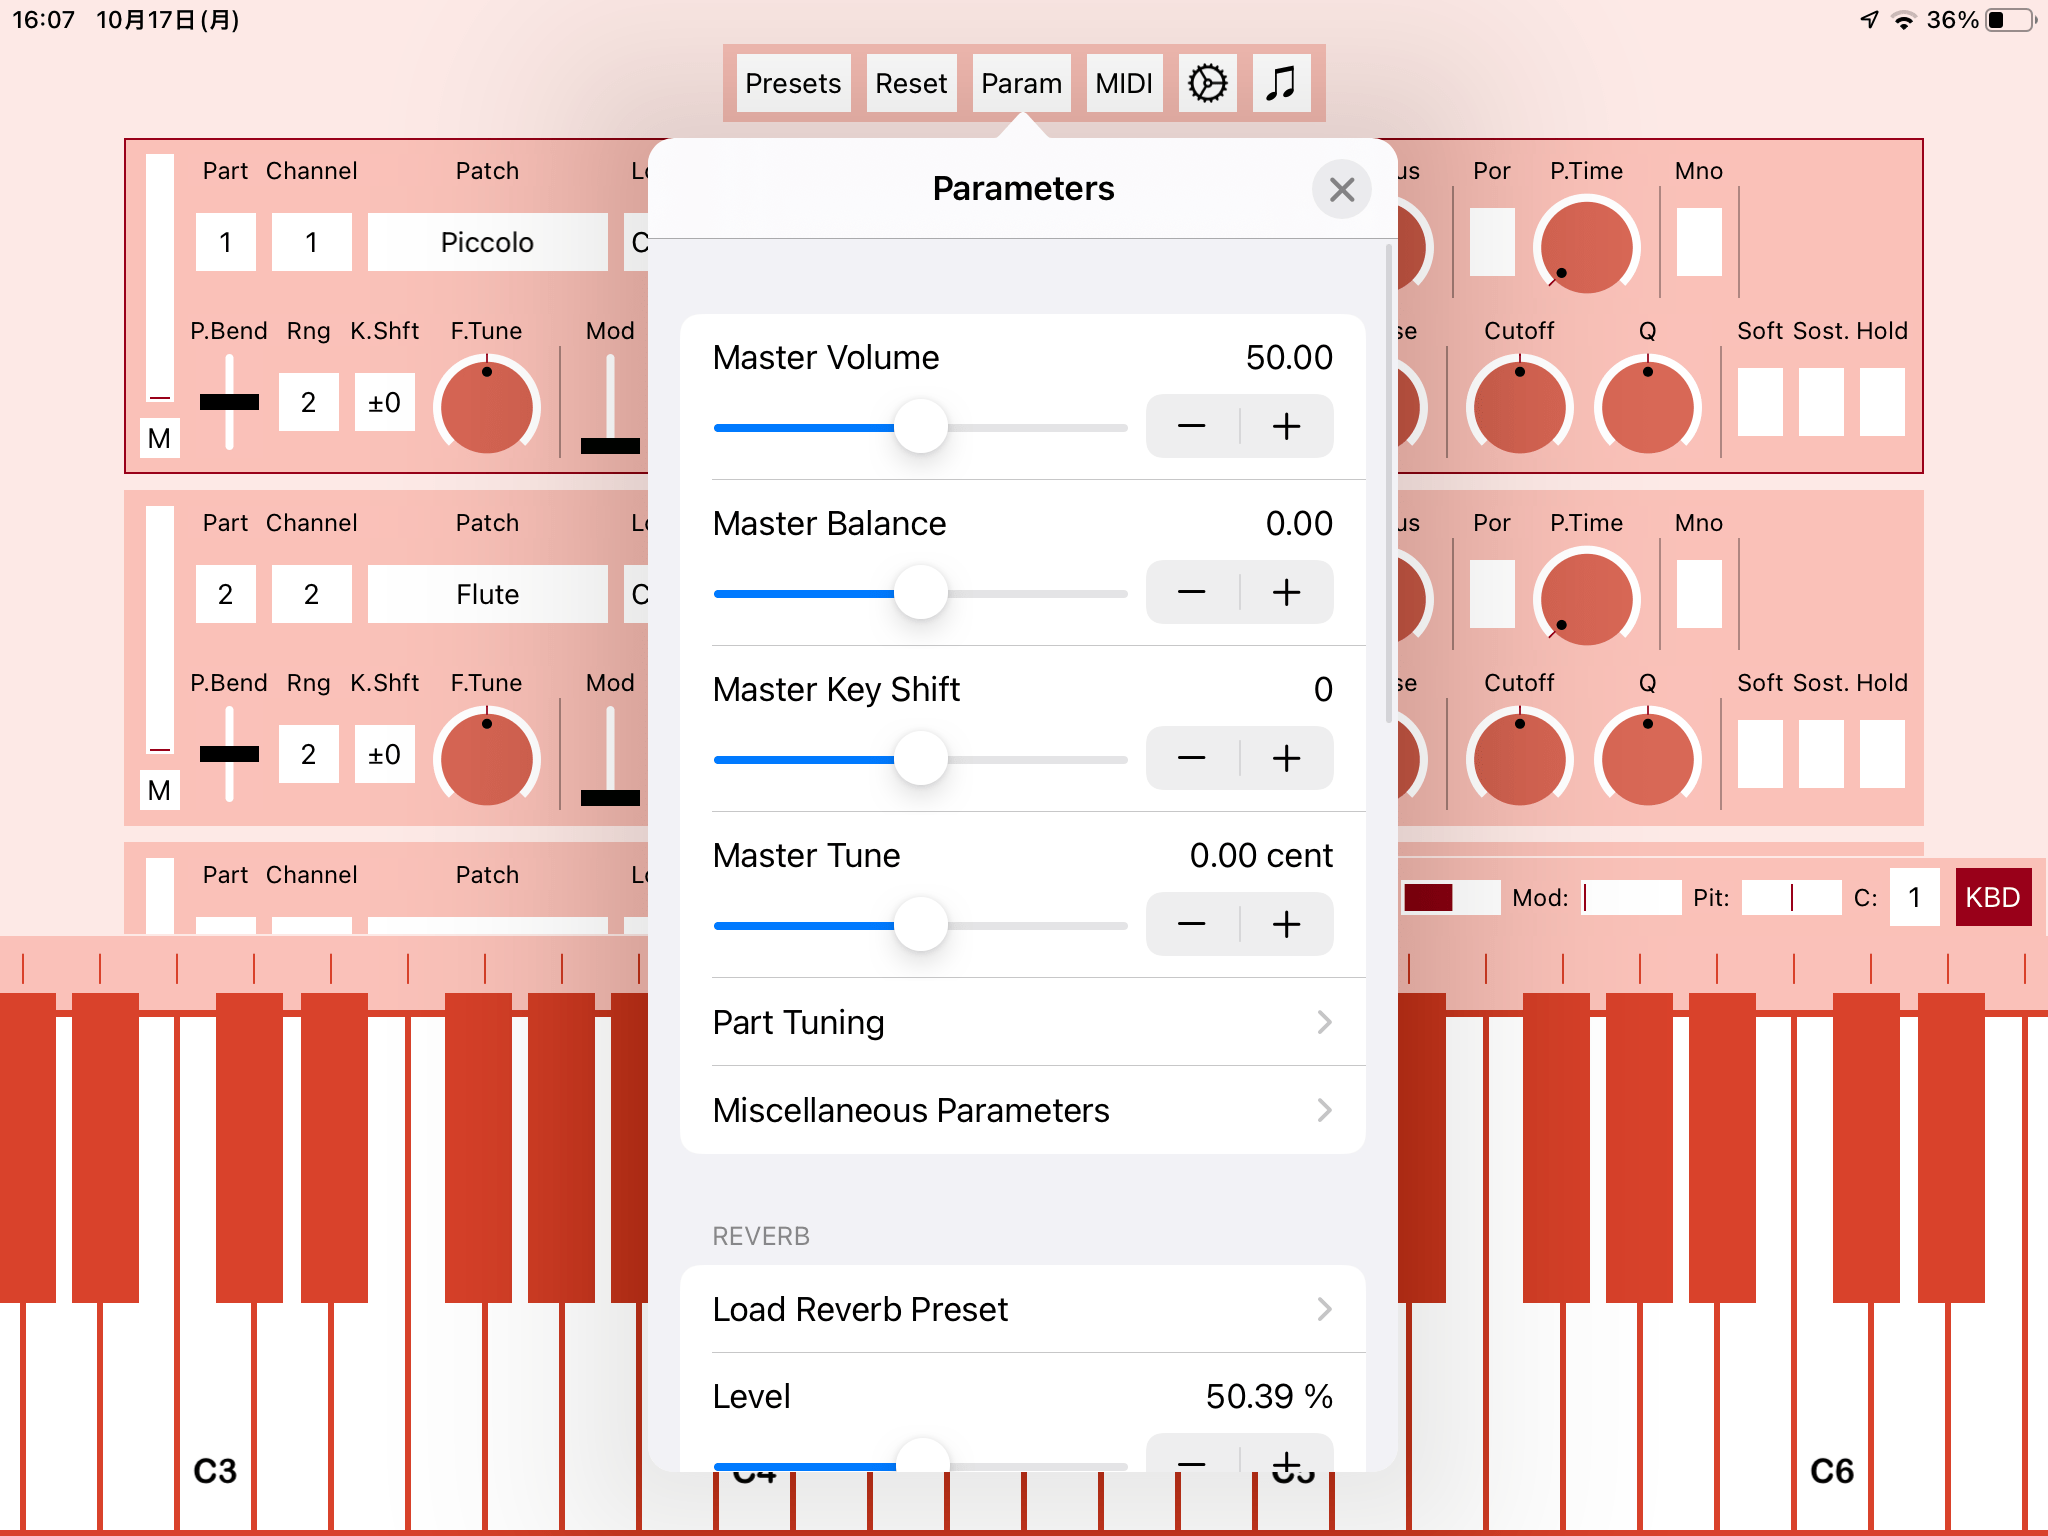The width and height of the screenshot is (2048, 1536).
Task: Toggle Part 2 mute M button
Action: click(x=159, y=790)
